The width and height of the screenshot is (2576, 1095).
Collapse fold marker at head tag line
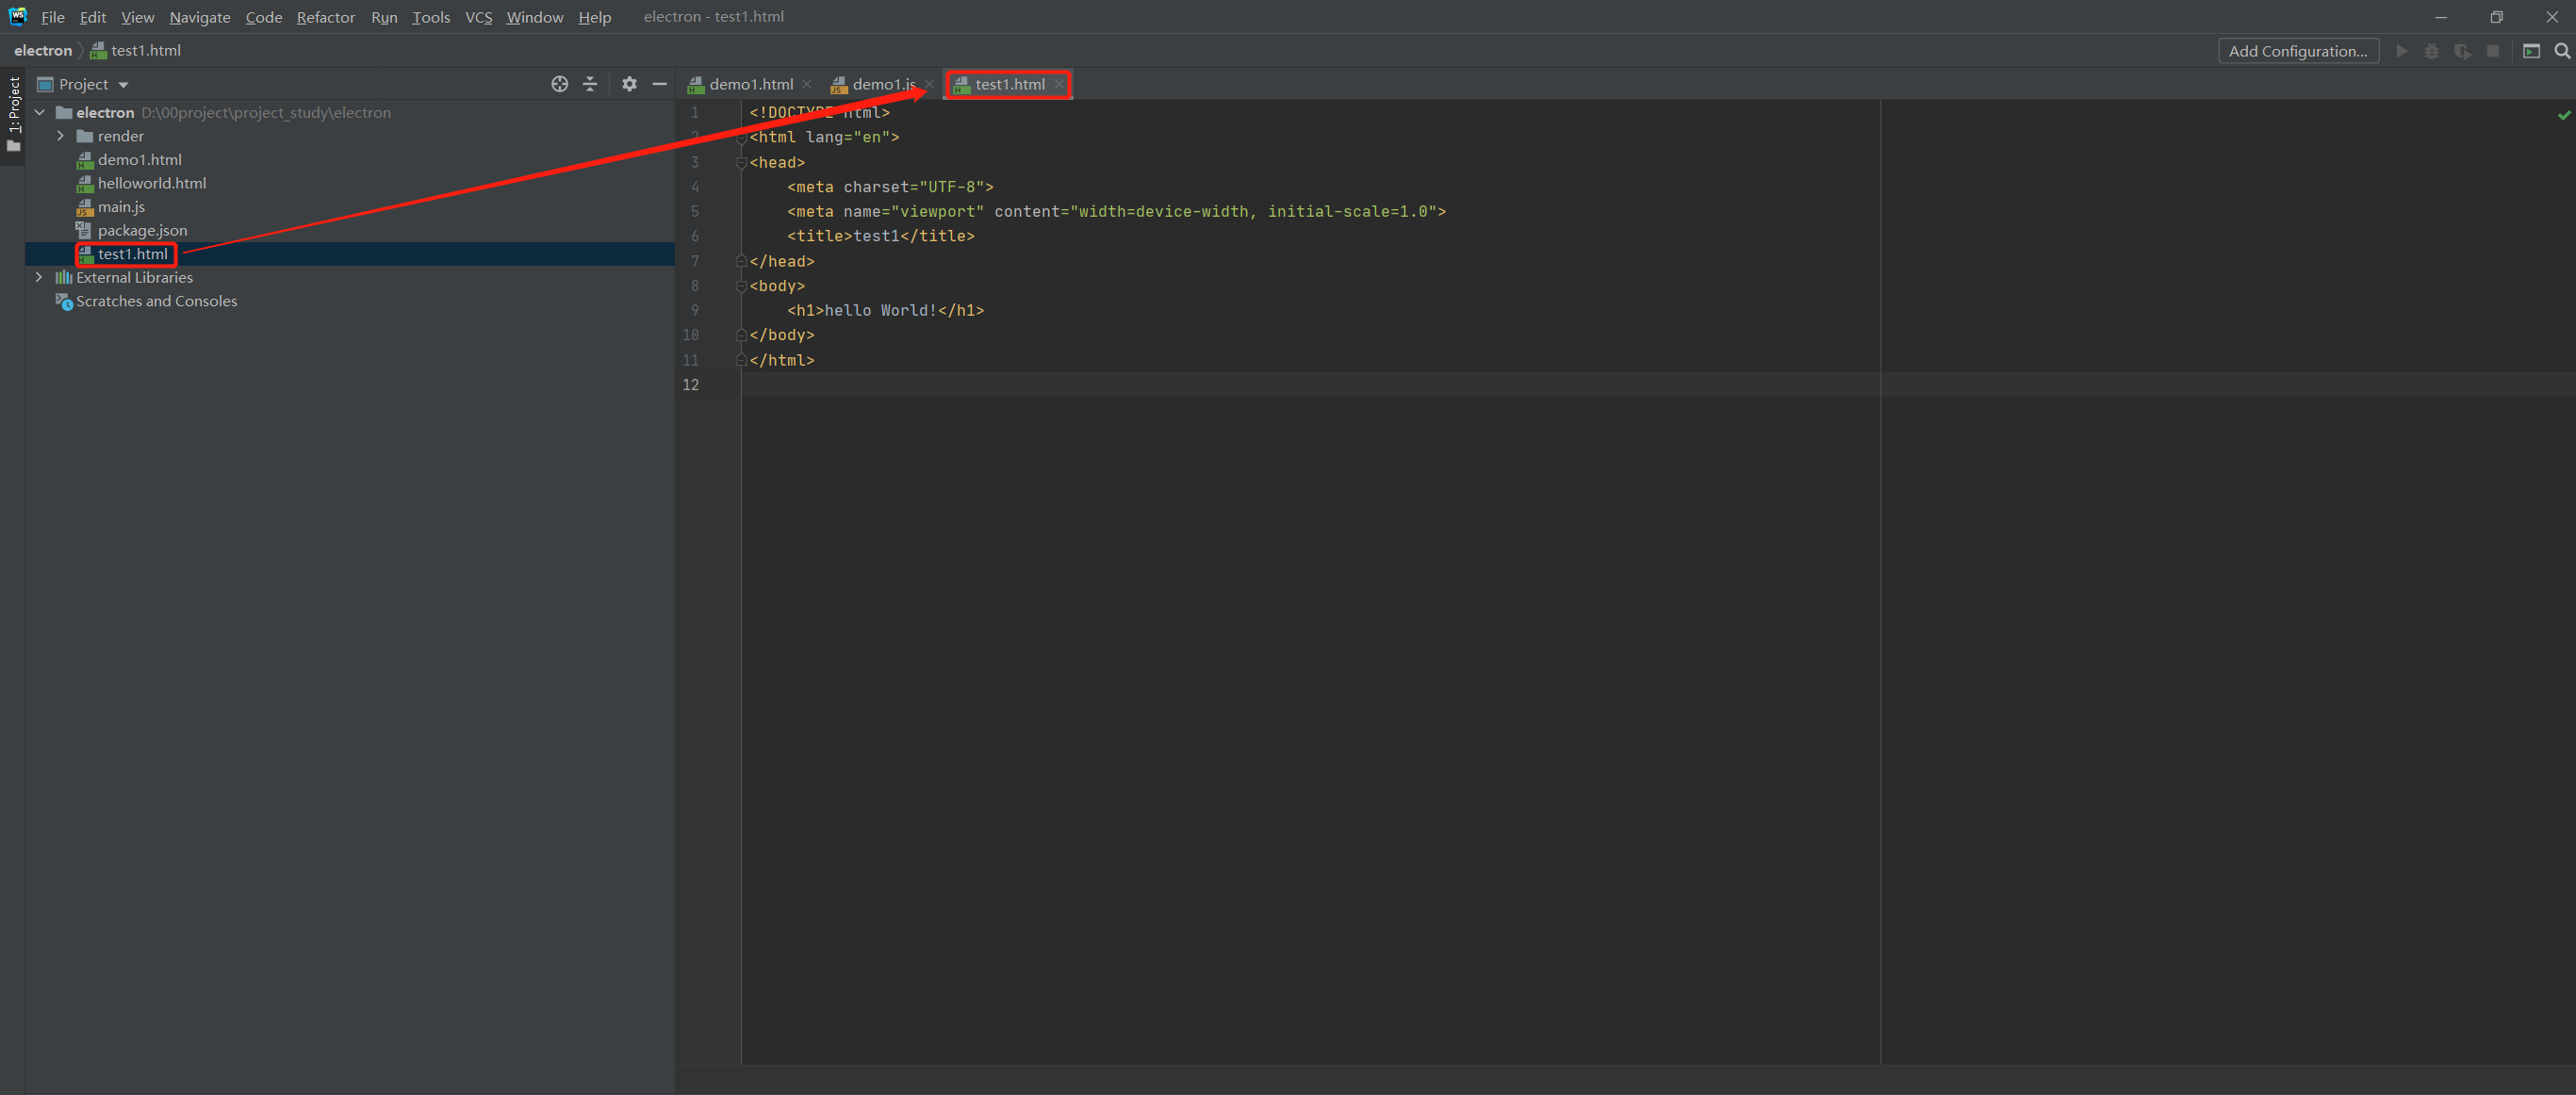[741, 162]
